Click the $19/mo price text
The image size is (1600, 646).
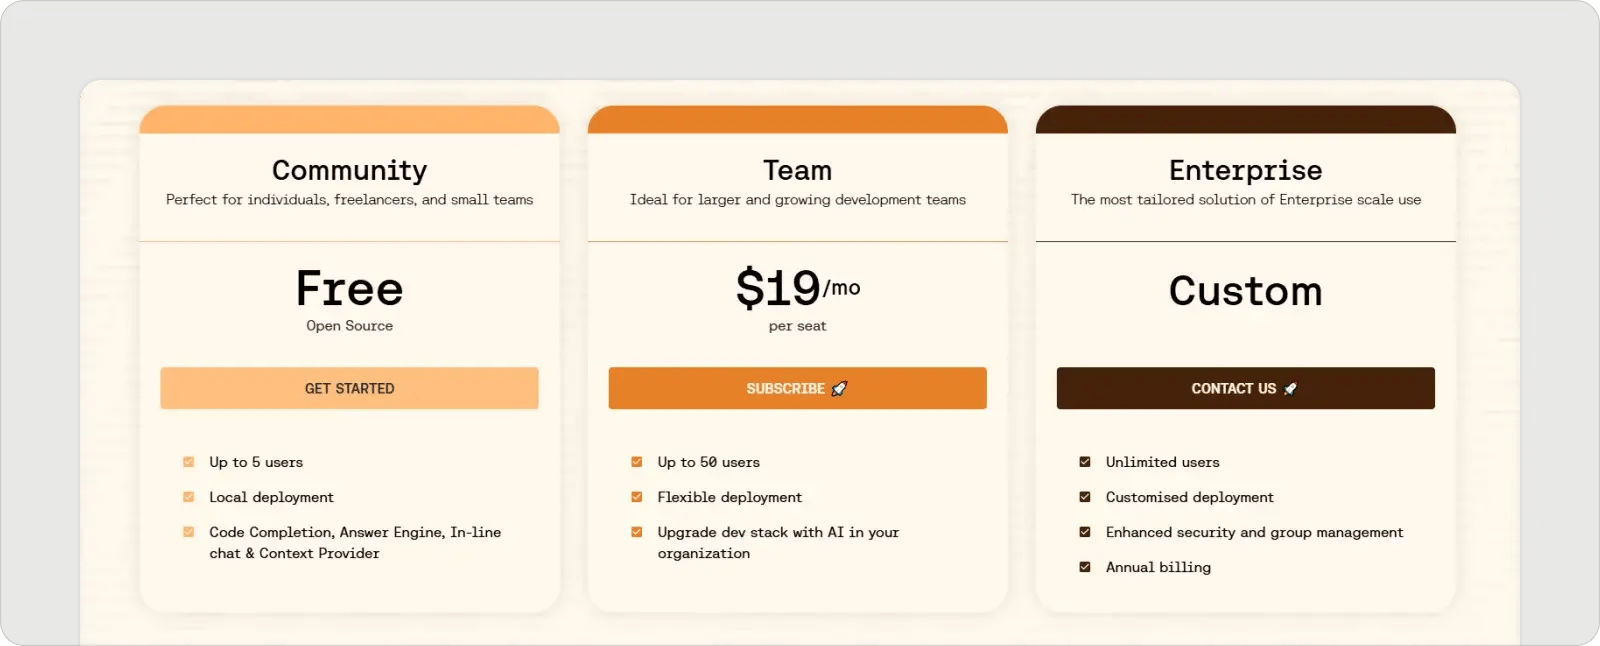797,288
